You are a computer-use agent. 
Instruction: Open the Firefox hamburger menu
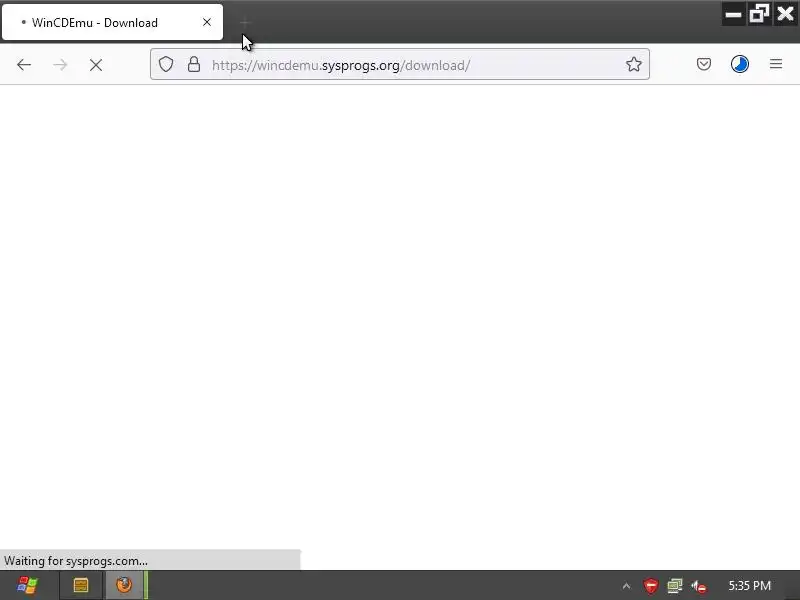(x=776, y=64)
